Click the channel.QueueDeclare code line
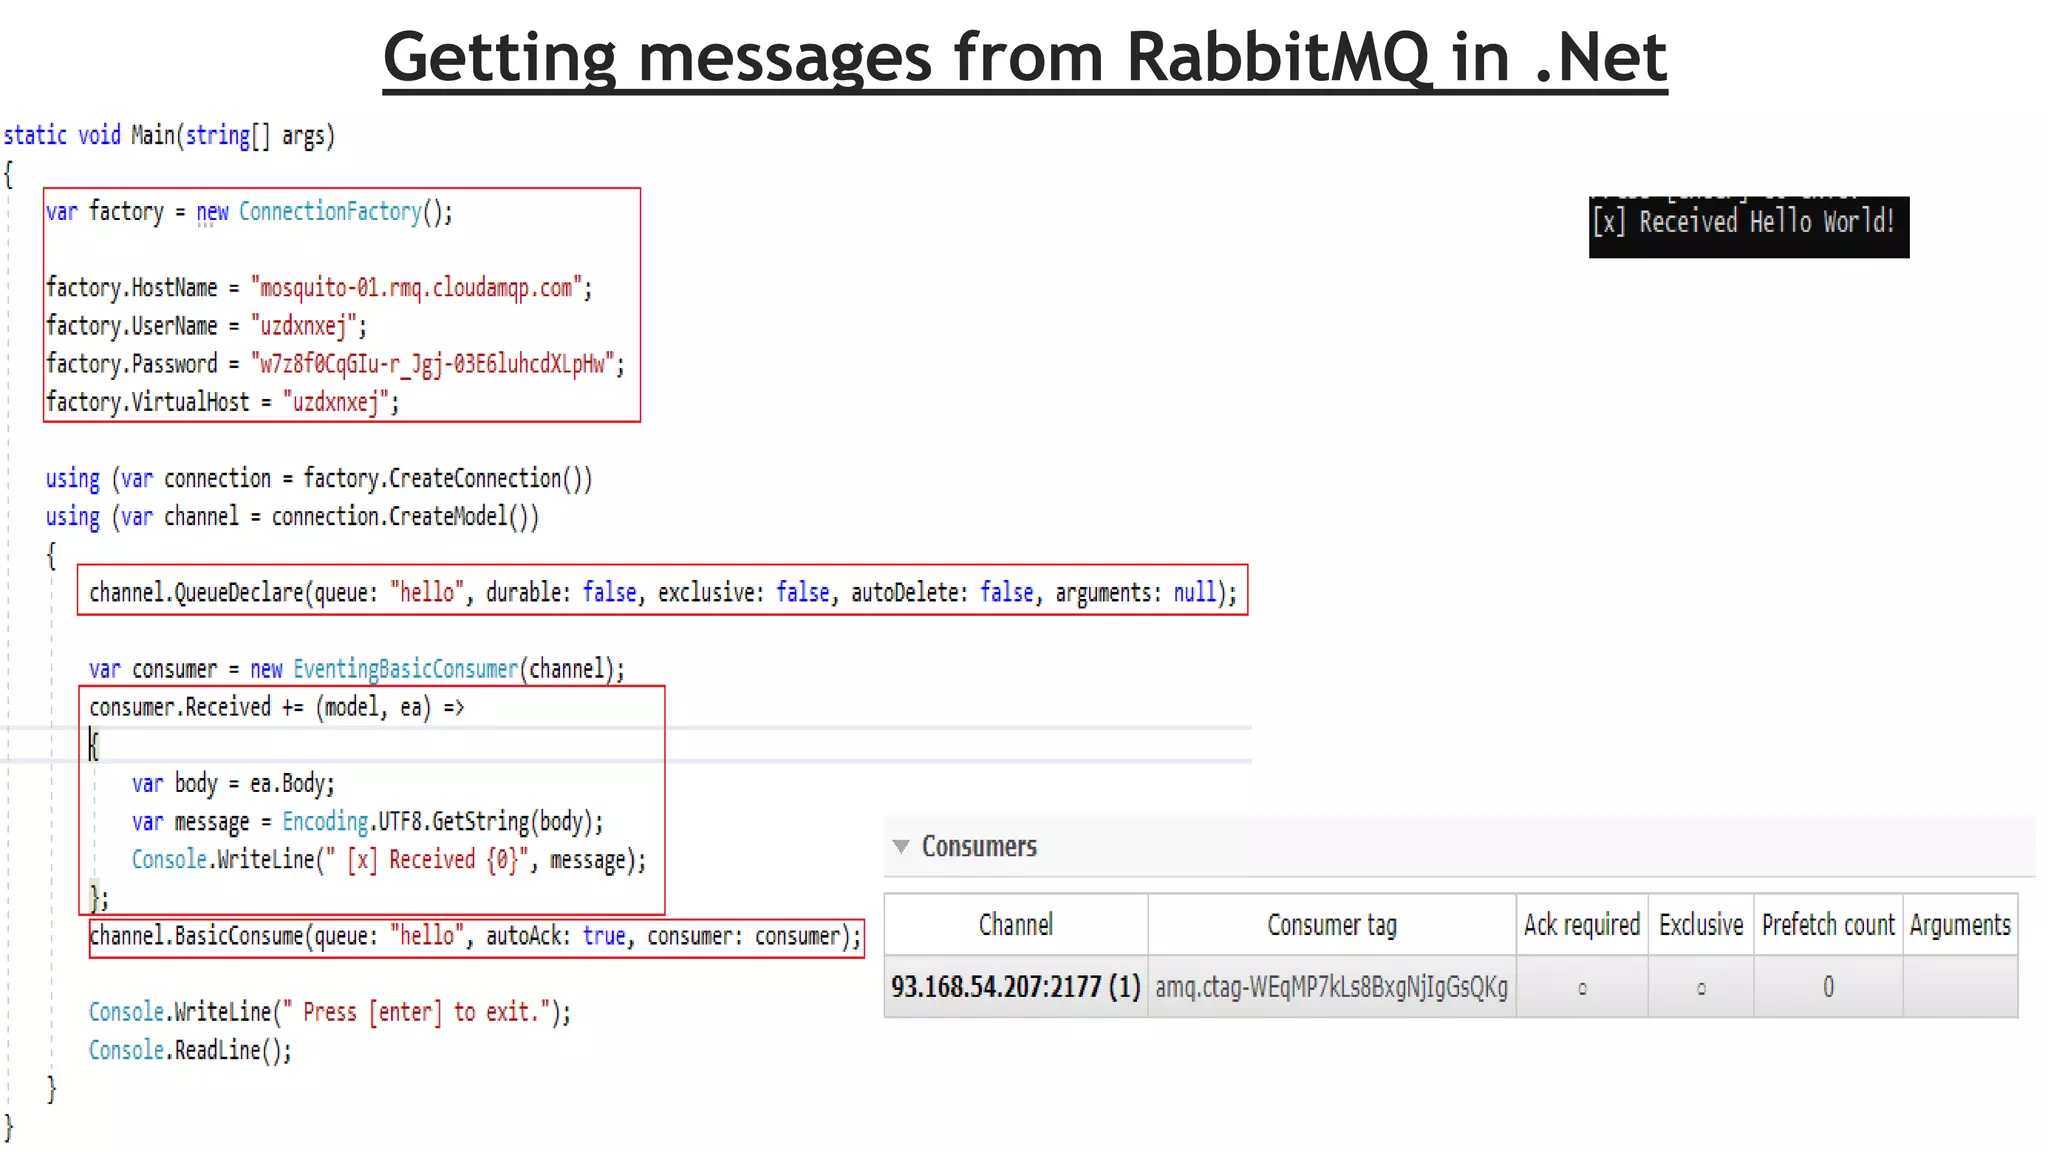Image resolution: width=2048 pixels, height=1152 pixels. (x=663, y=593)
